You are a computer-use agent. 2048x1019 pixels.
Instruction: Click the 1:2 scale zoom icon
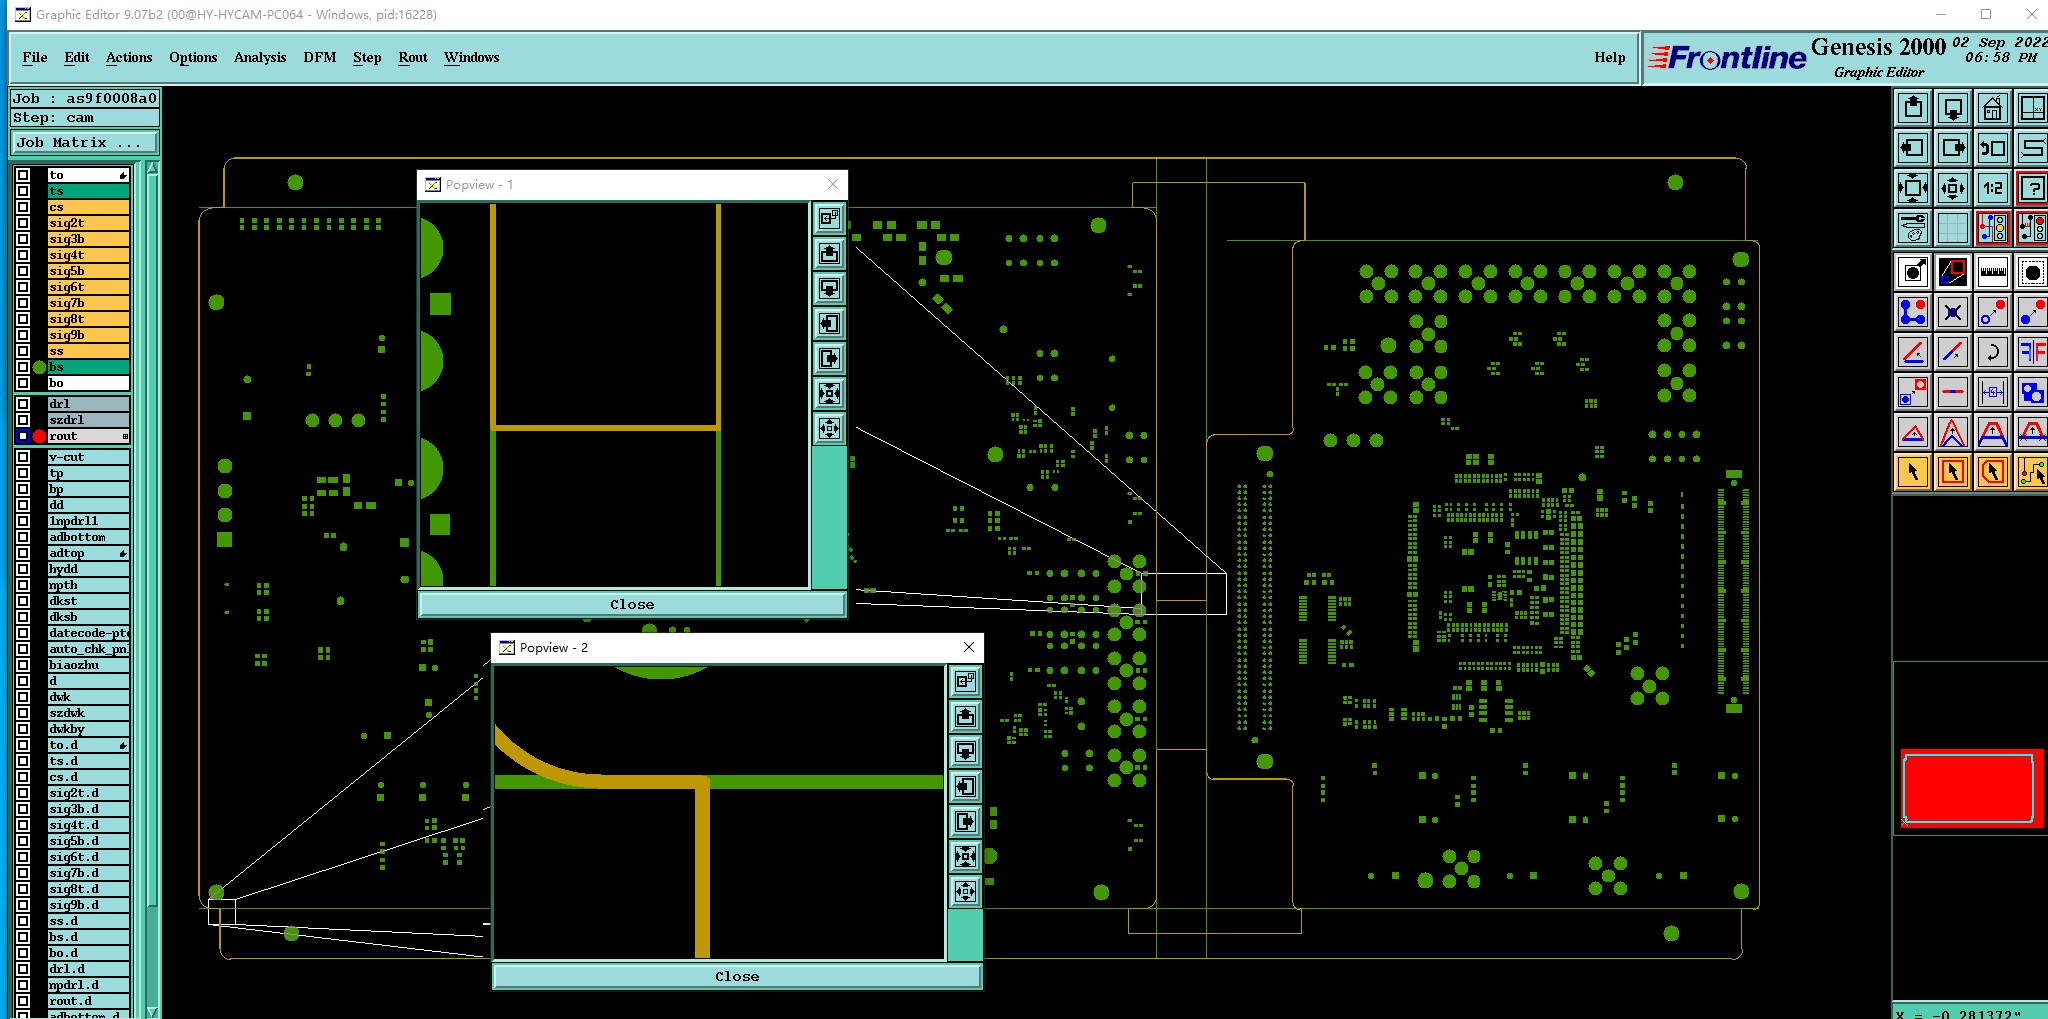[x=1992, y=188]
